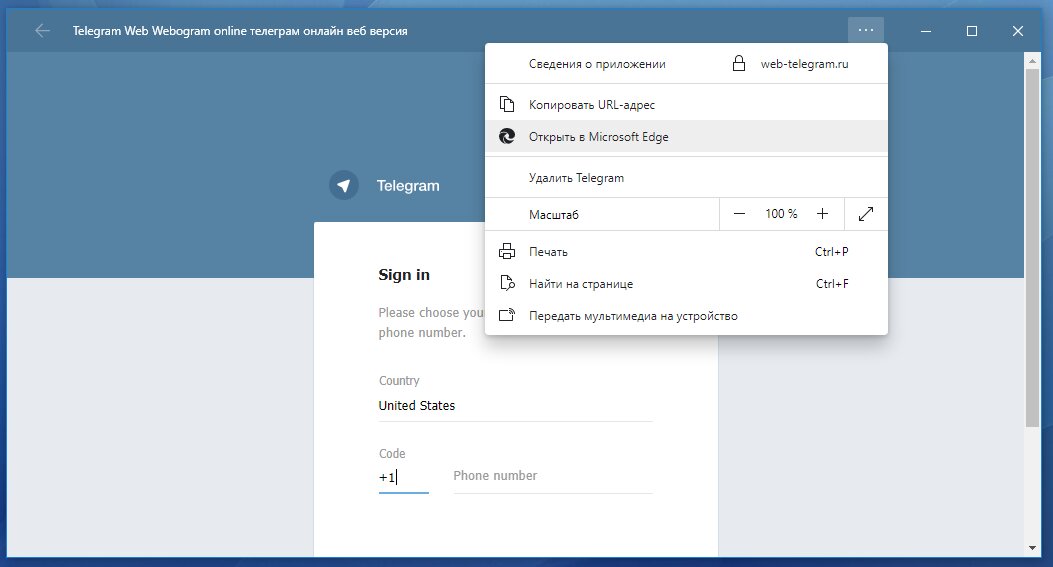The image size is (1053, 567).
Task: Click the lock icon beside web-telegram.ru
Action: (x=739, y=64)
